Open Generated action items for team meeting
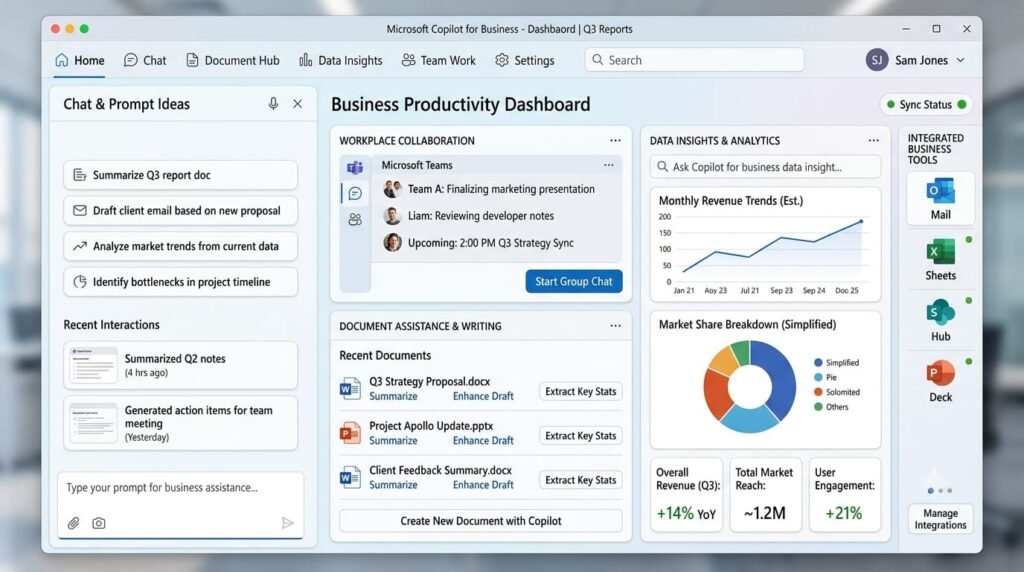The height and width of the screenshot is (572, 1024). [180, 423]
